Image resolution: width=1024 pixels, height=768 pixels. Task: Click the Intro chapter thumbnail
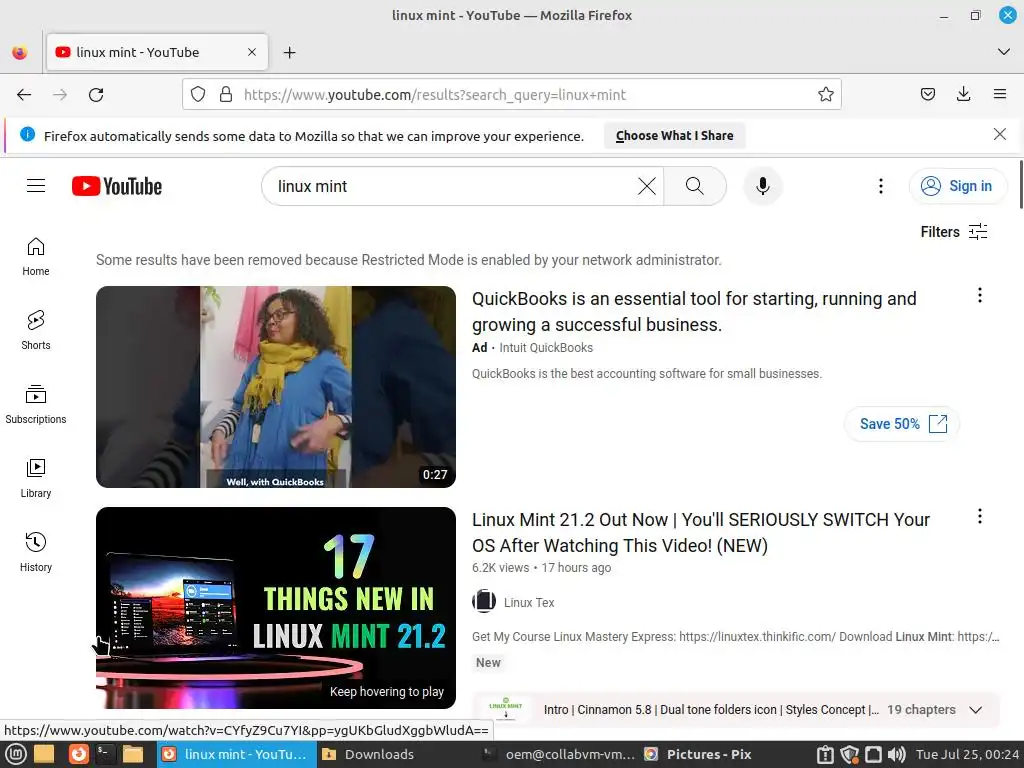[x=505, y=710]
